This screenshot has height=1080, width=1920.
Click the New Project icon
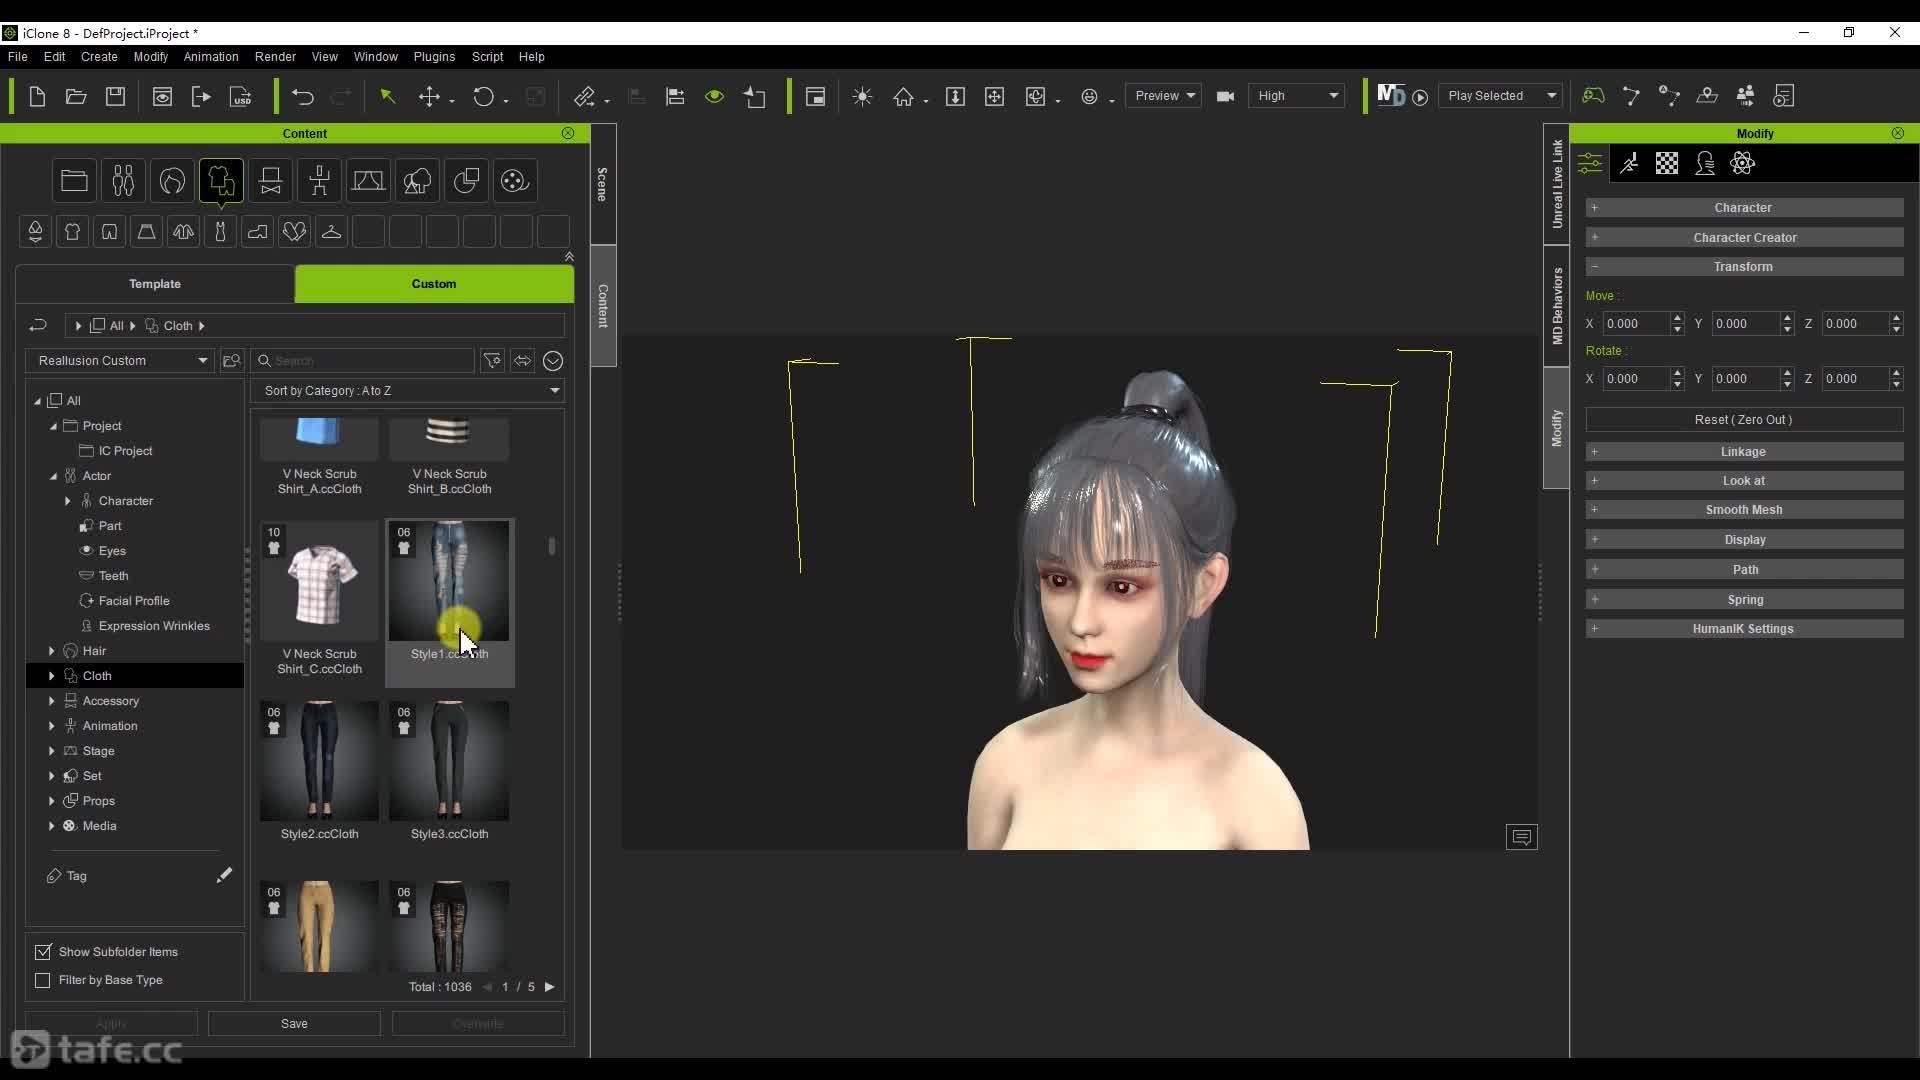(x=37, y=96)
